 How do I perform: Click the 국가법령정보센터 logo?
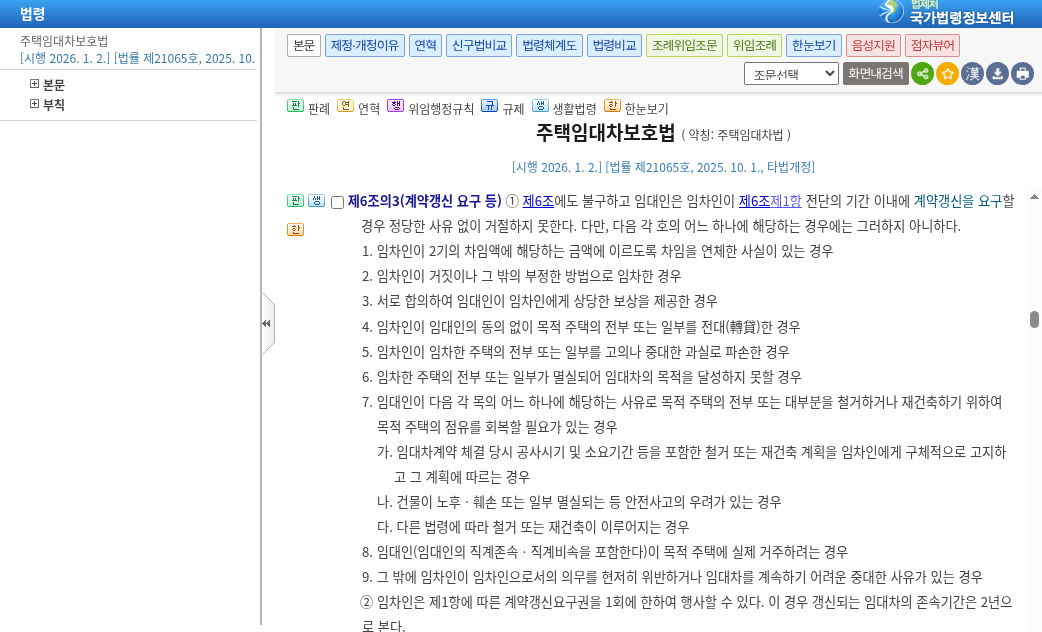coord(946,13)
